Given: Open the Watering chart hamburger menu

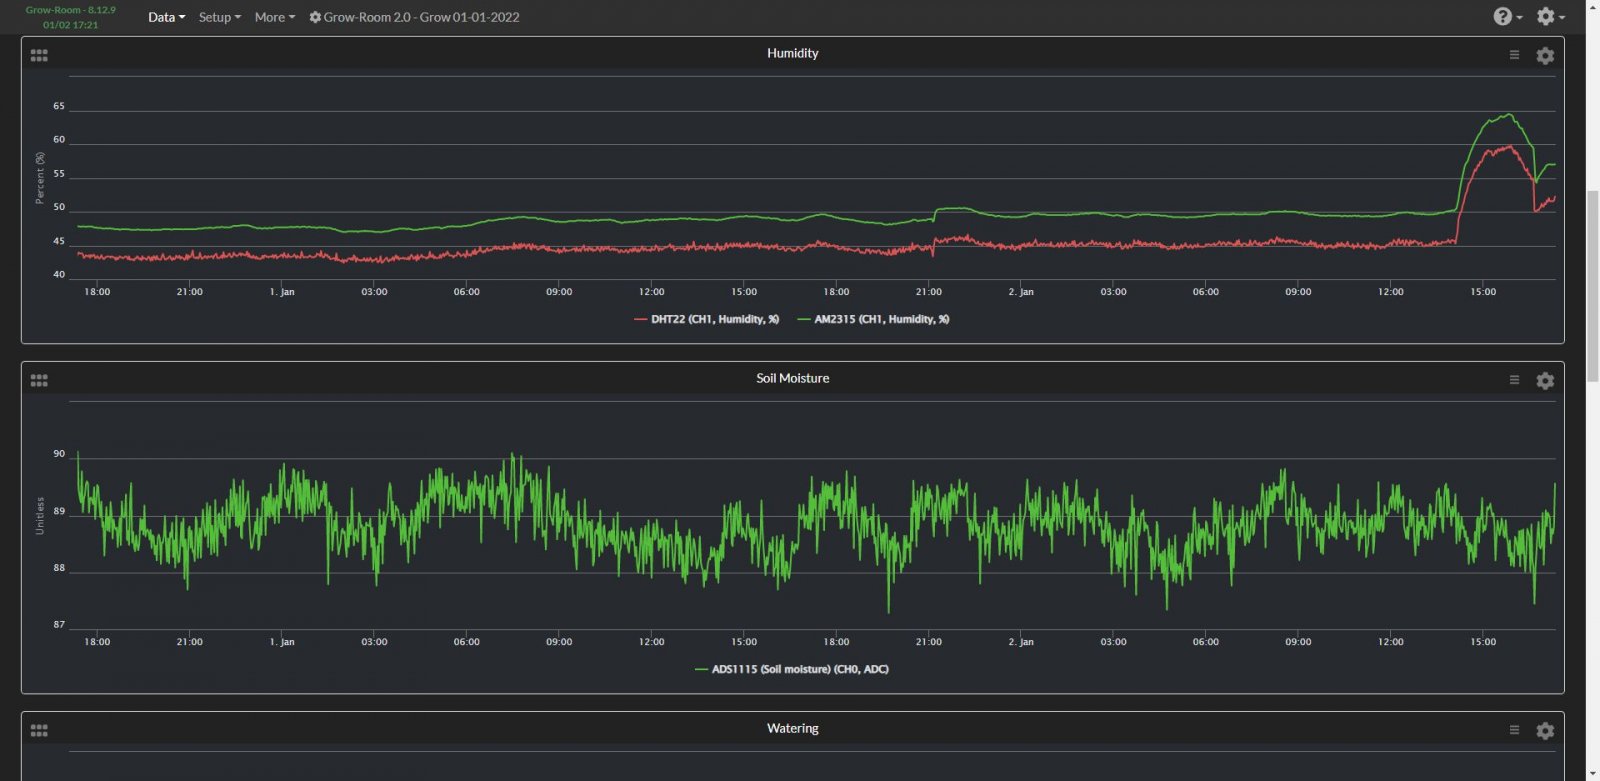Looking at the screenshot, I should pos(1514,730).
